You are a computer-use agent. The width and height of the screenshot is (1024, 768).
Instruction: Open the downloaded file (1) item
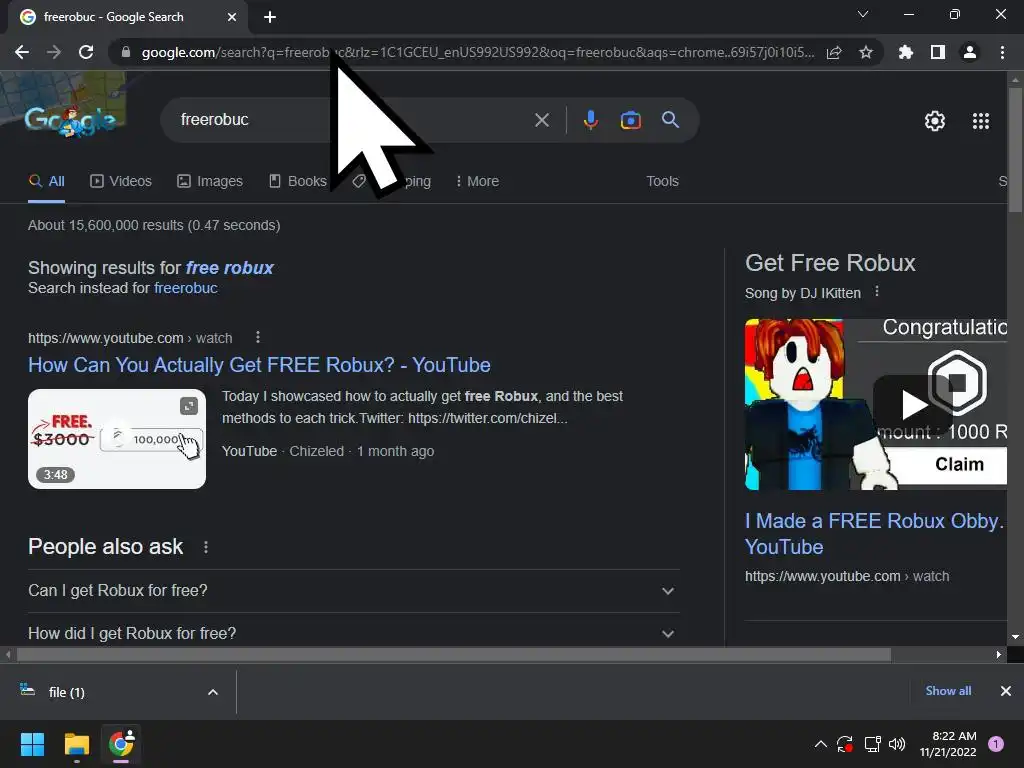pos(67,692)
